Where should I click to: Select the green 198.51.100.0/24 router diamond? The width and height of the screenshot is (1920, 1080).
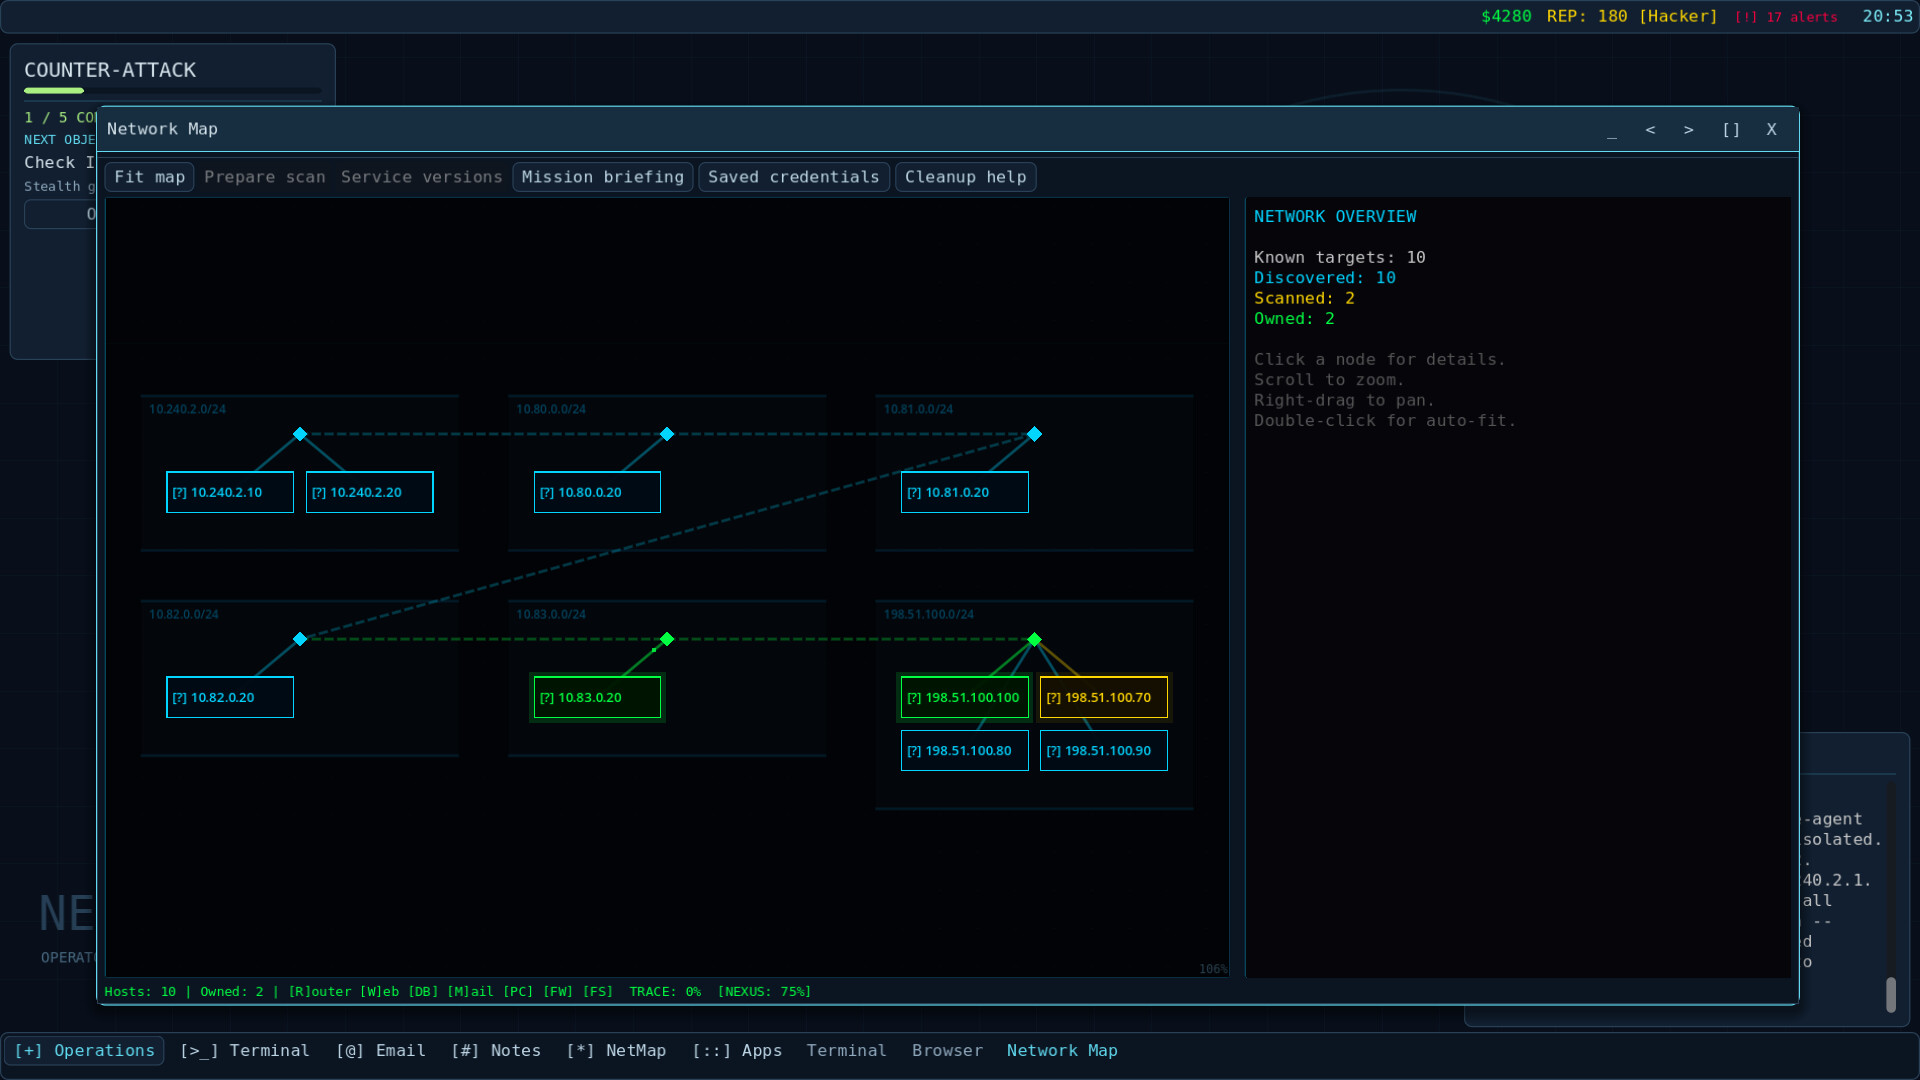coord(1035,639)
